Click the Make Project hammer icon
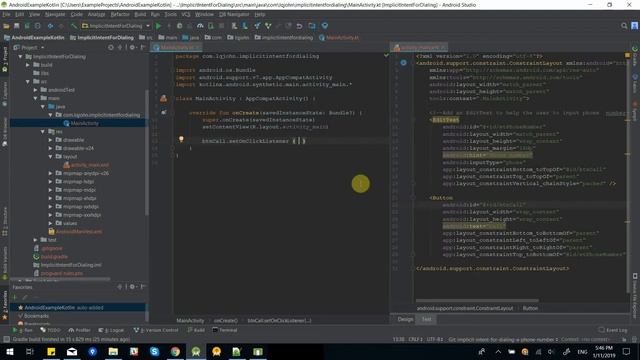Viewport: 640px width, 360px height. (73, 26)
